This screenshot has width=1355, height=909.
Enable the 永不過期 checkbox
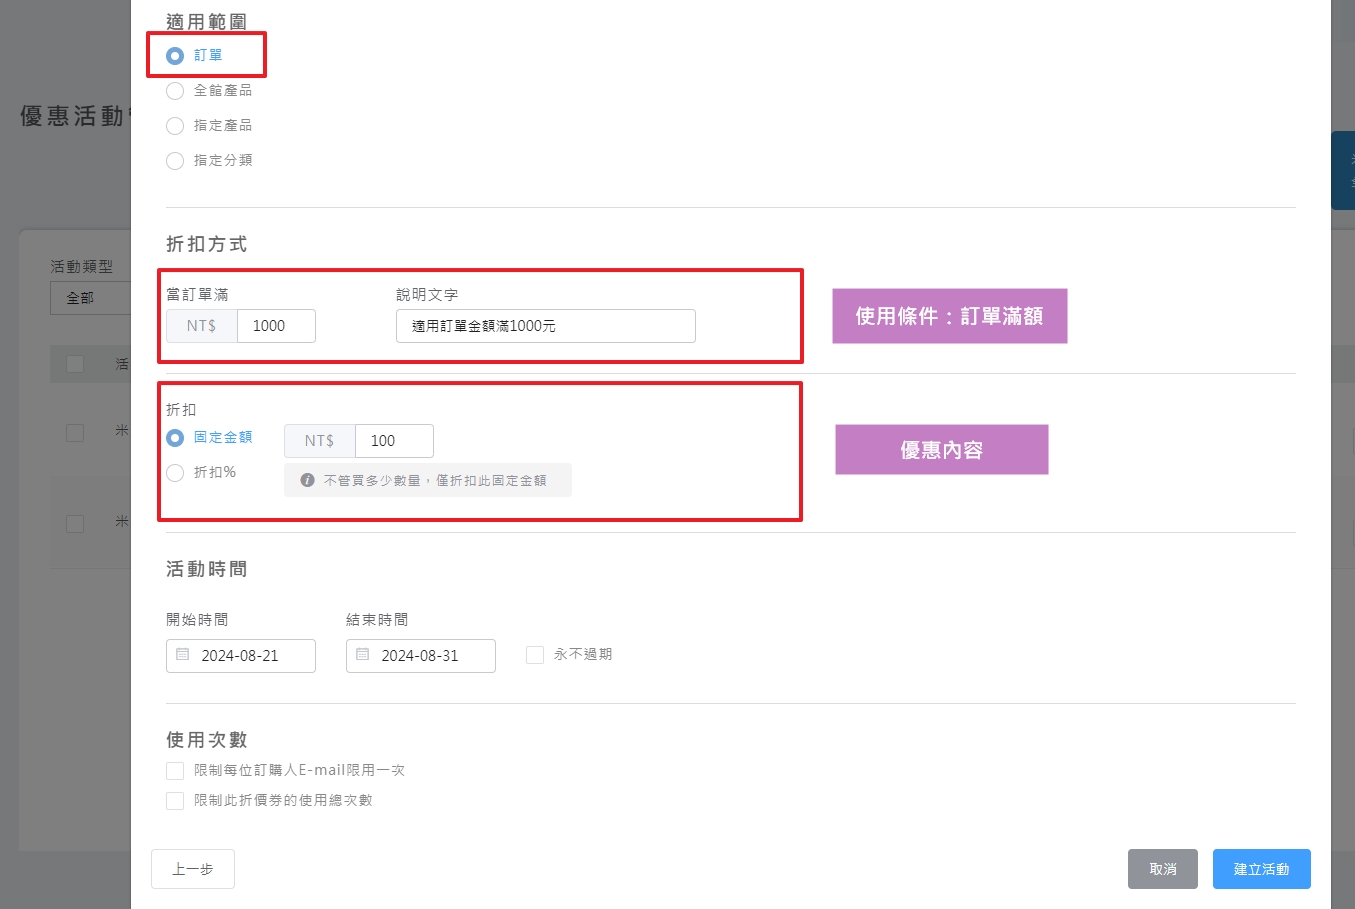[x=534, y=654]
